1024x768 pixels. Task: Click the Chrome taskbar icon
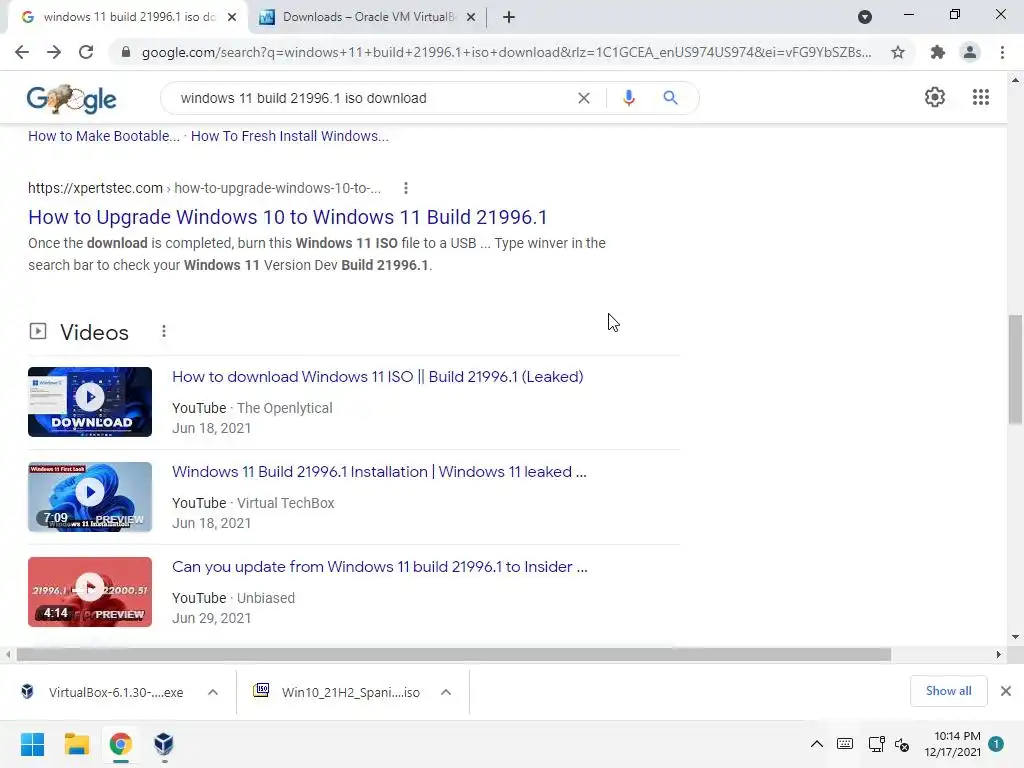click(x=120, y=744)
